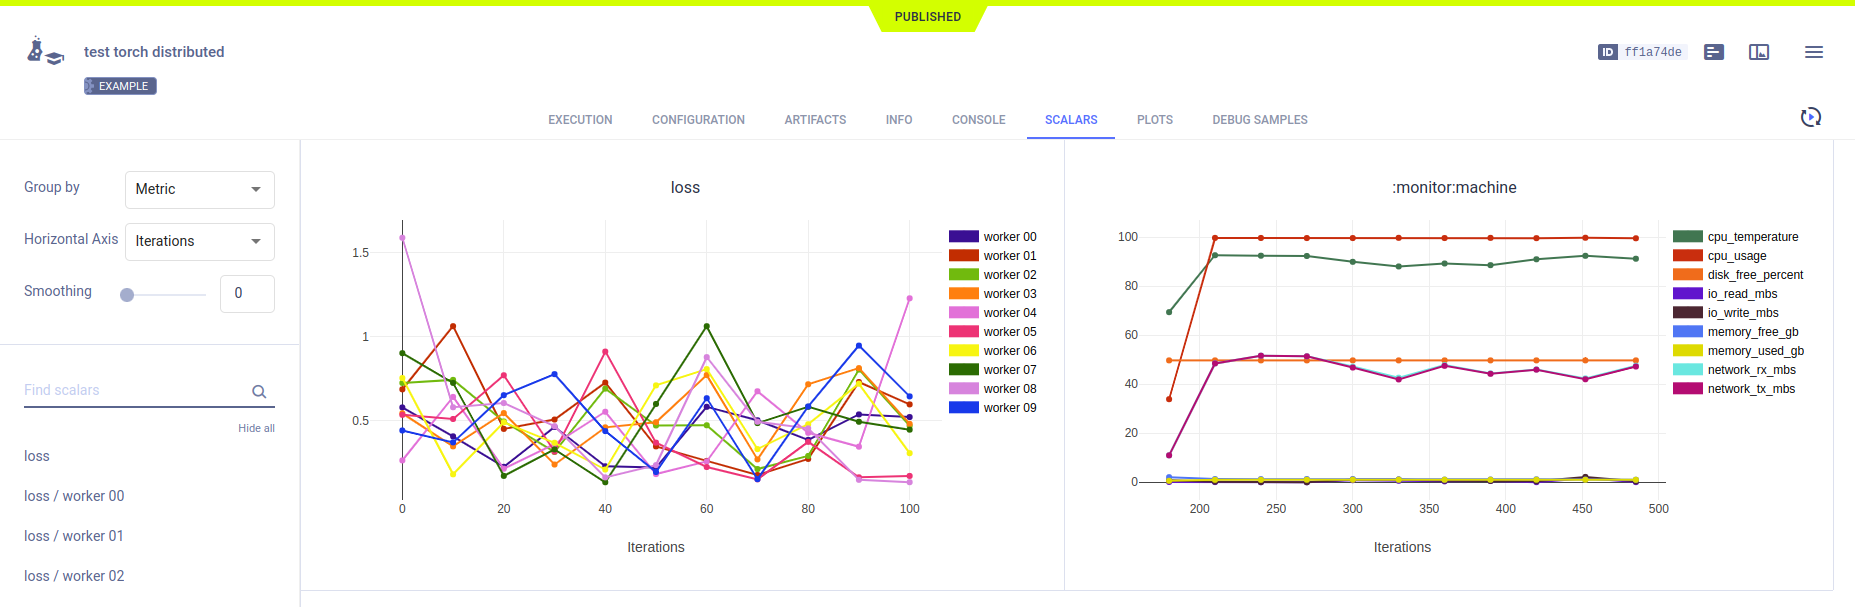Click the experiment task type icon

[x=45, y=51]
